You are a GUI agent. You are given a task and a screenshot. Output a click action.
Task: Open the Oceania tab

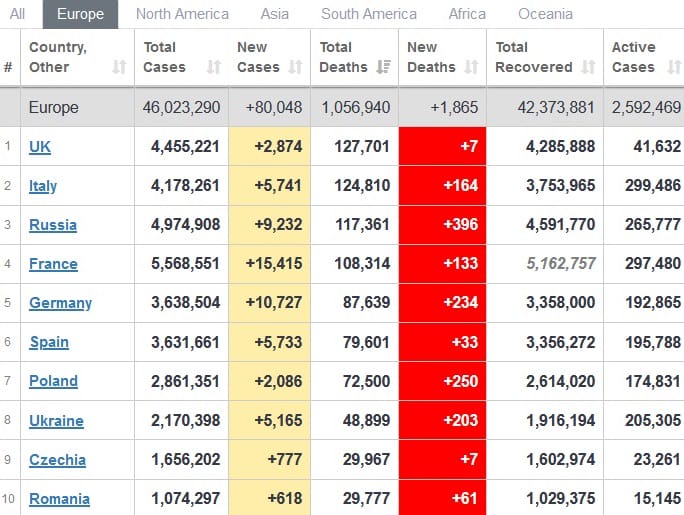[x=546, y=14]
